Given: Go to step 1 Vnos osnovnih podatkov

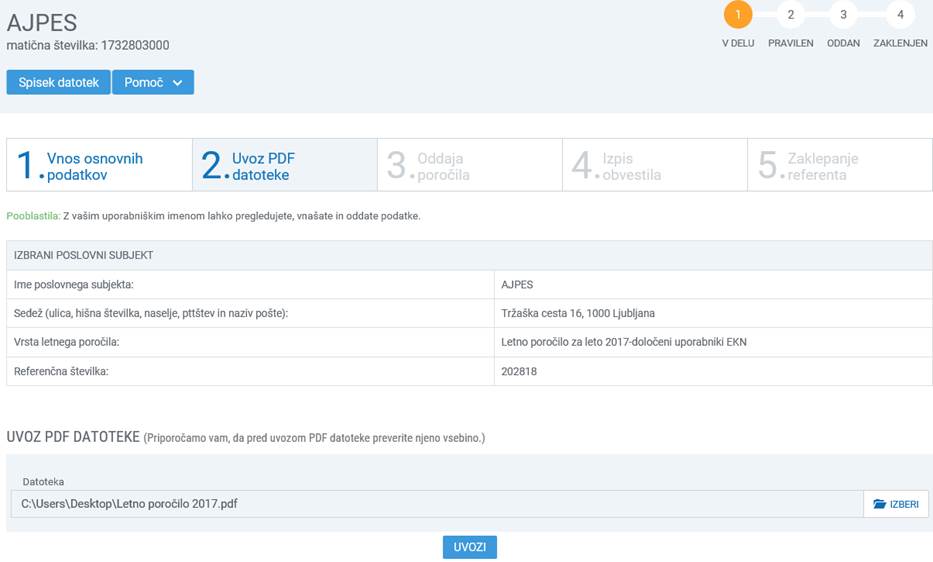Looking at the screenshot, I should point(99,165).
